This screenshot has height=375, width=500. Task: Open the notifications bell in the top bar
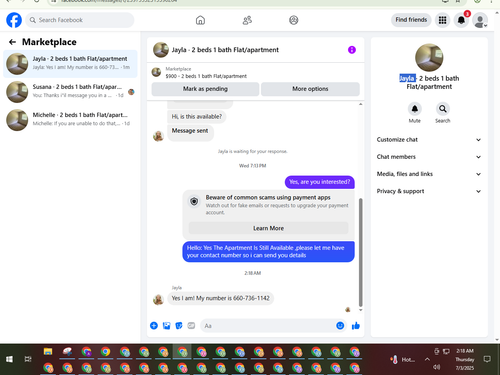coord(461,20)
